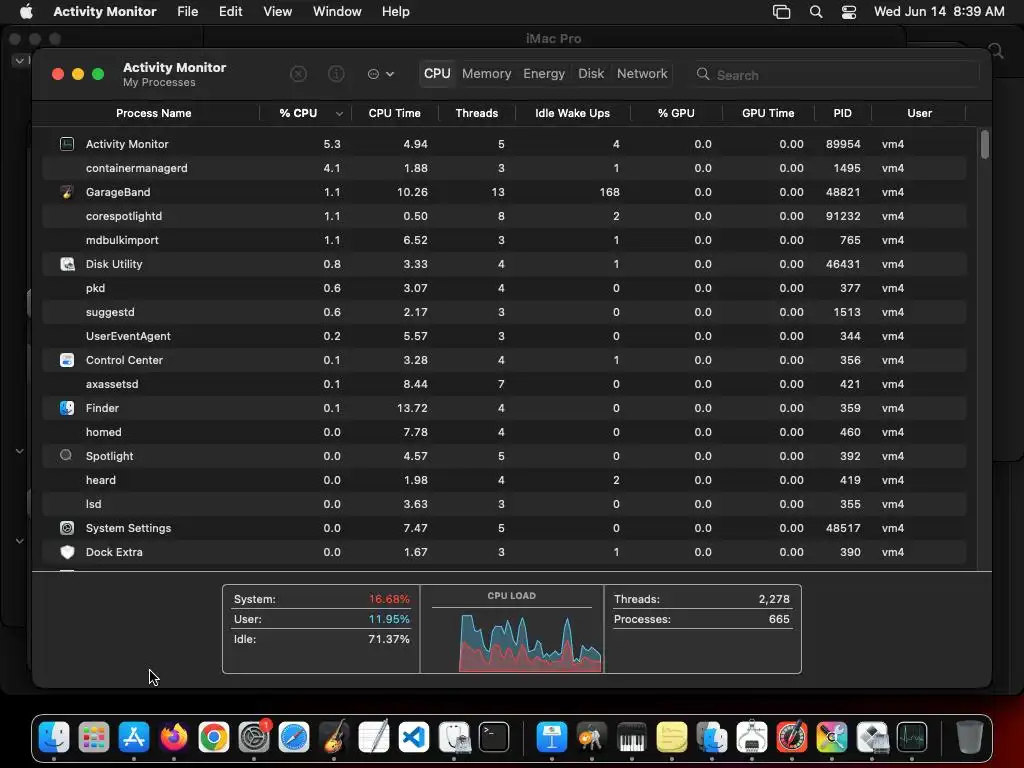Open App Store from the Dock
Viewport: 1024px width, 768px height.
tap(134, 737)
